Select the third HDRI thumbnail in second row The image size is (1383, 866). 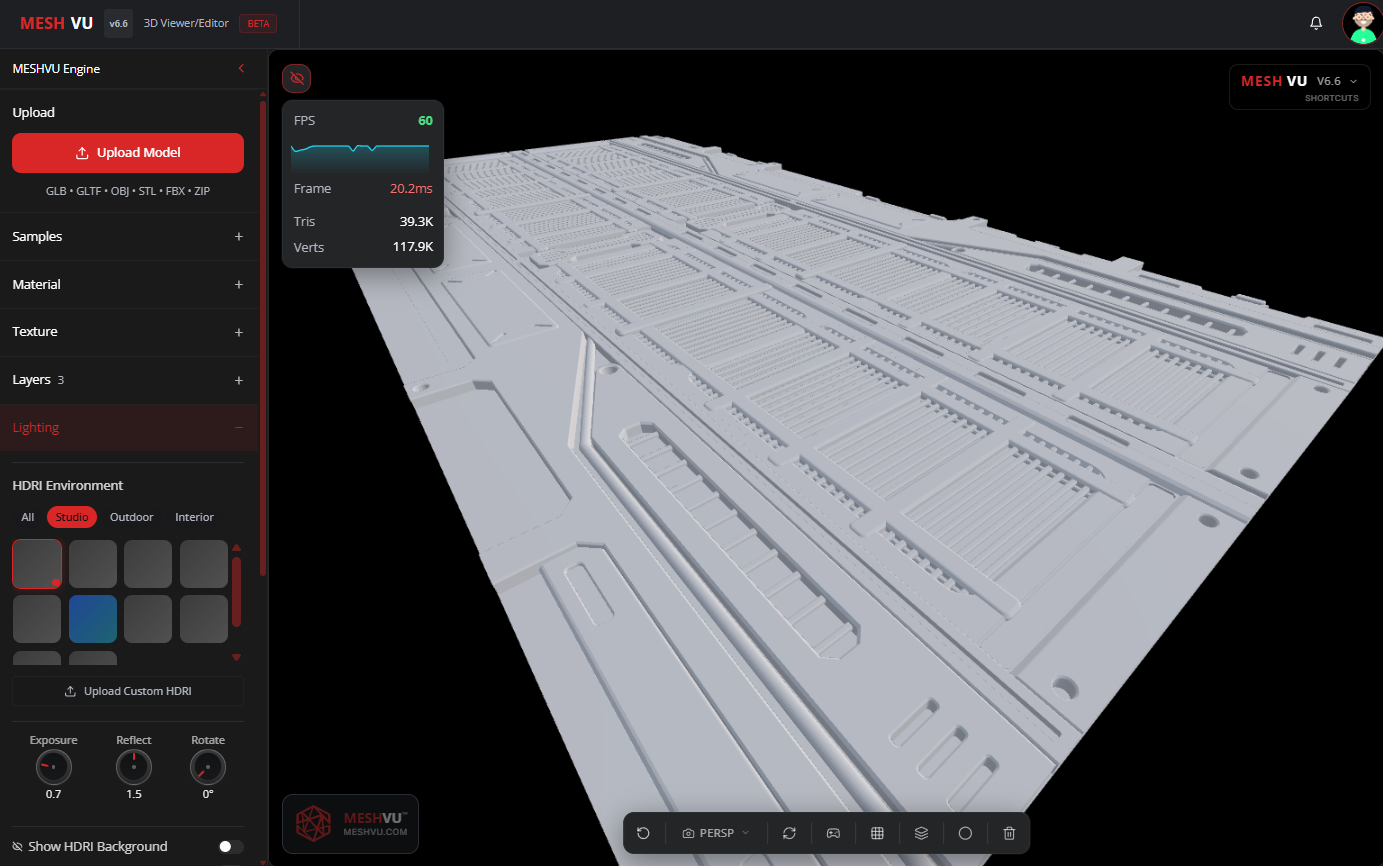click(x=148, y=619)
